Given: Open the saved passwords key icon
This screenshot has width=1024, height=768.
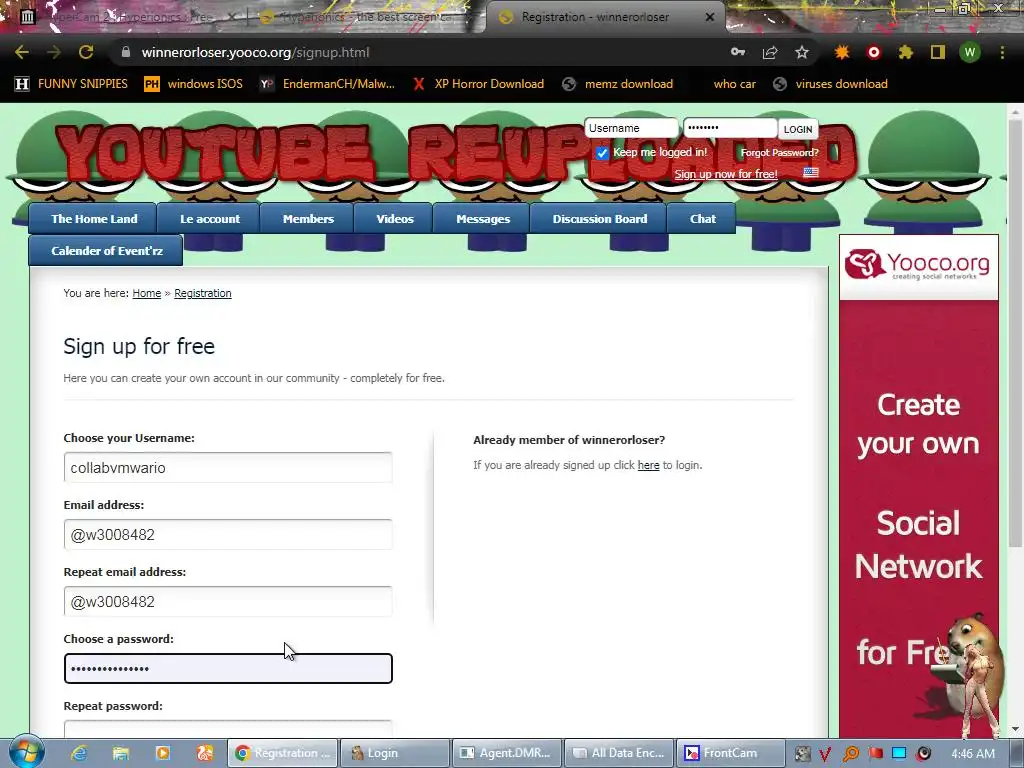Looking at the screenshot, I should click(x=738, y=52).
